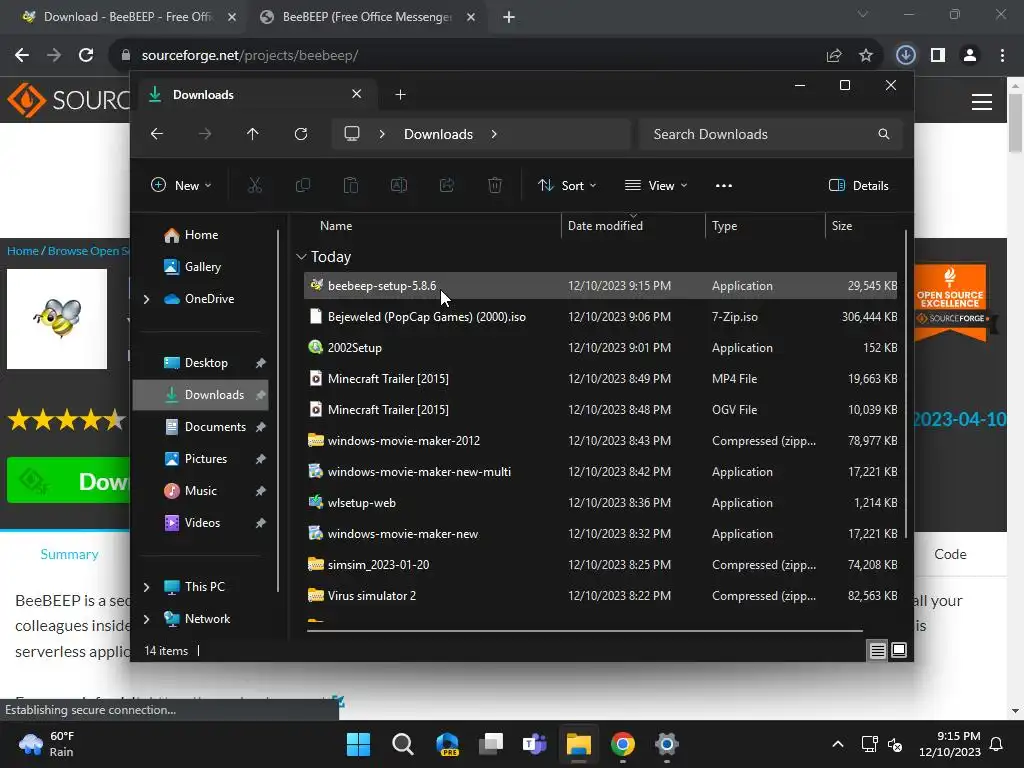Click the Copy icon in Explorer toolbar
The image size is (1024, 768).
click(x=303, y=185)
